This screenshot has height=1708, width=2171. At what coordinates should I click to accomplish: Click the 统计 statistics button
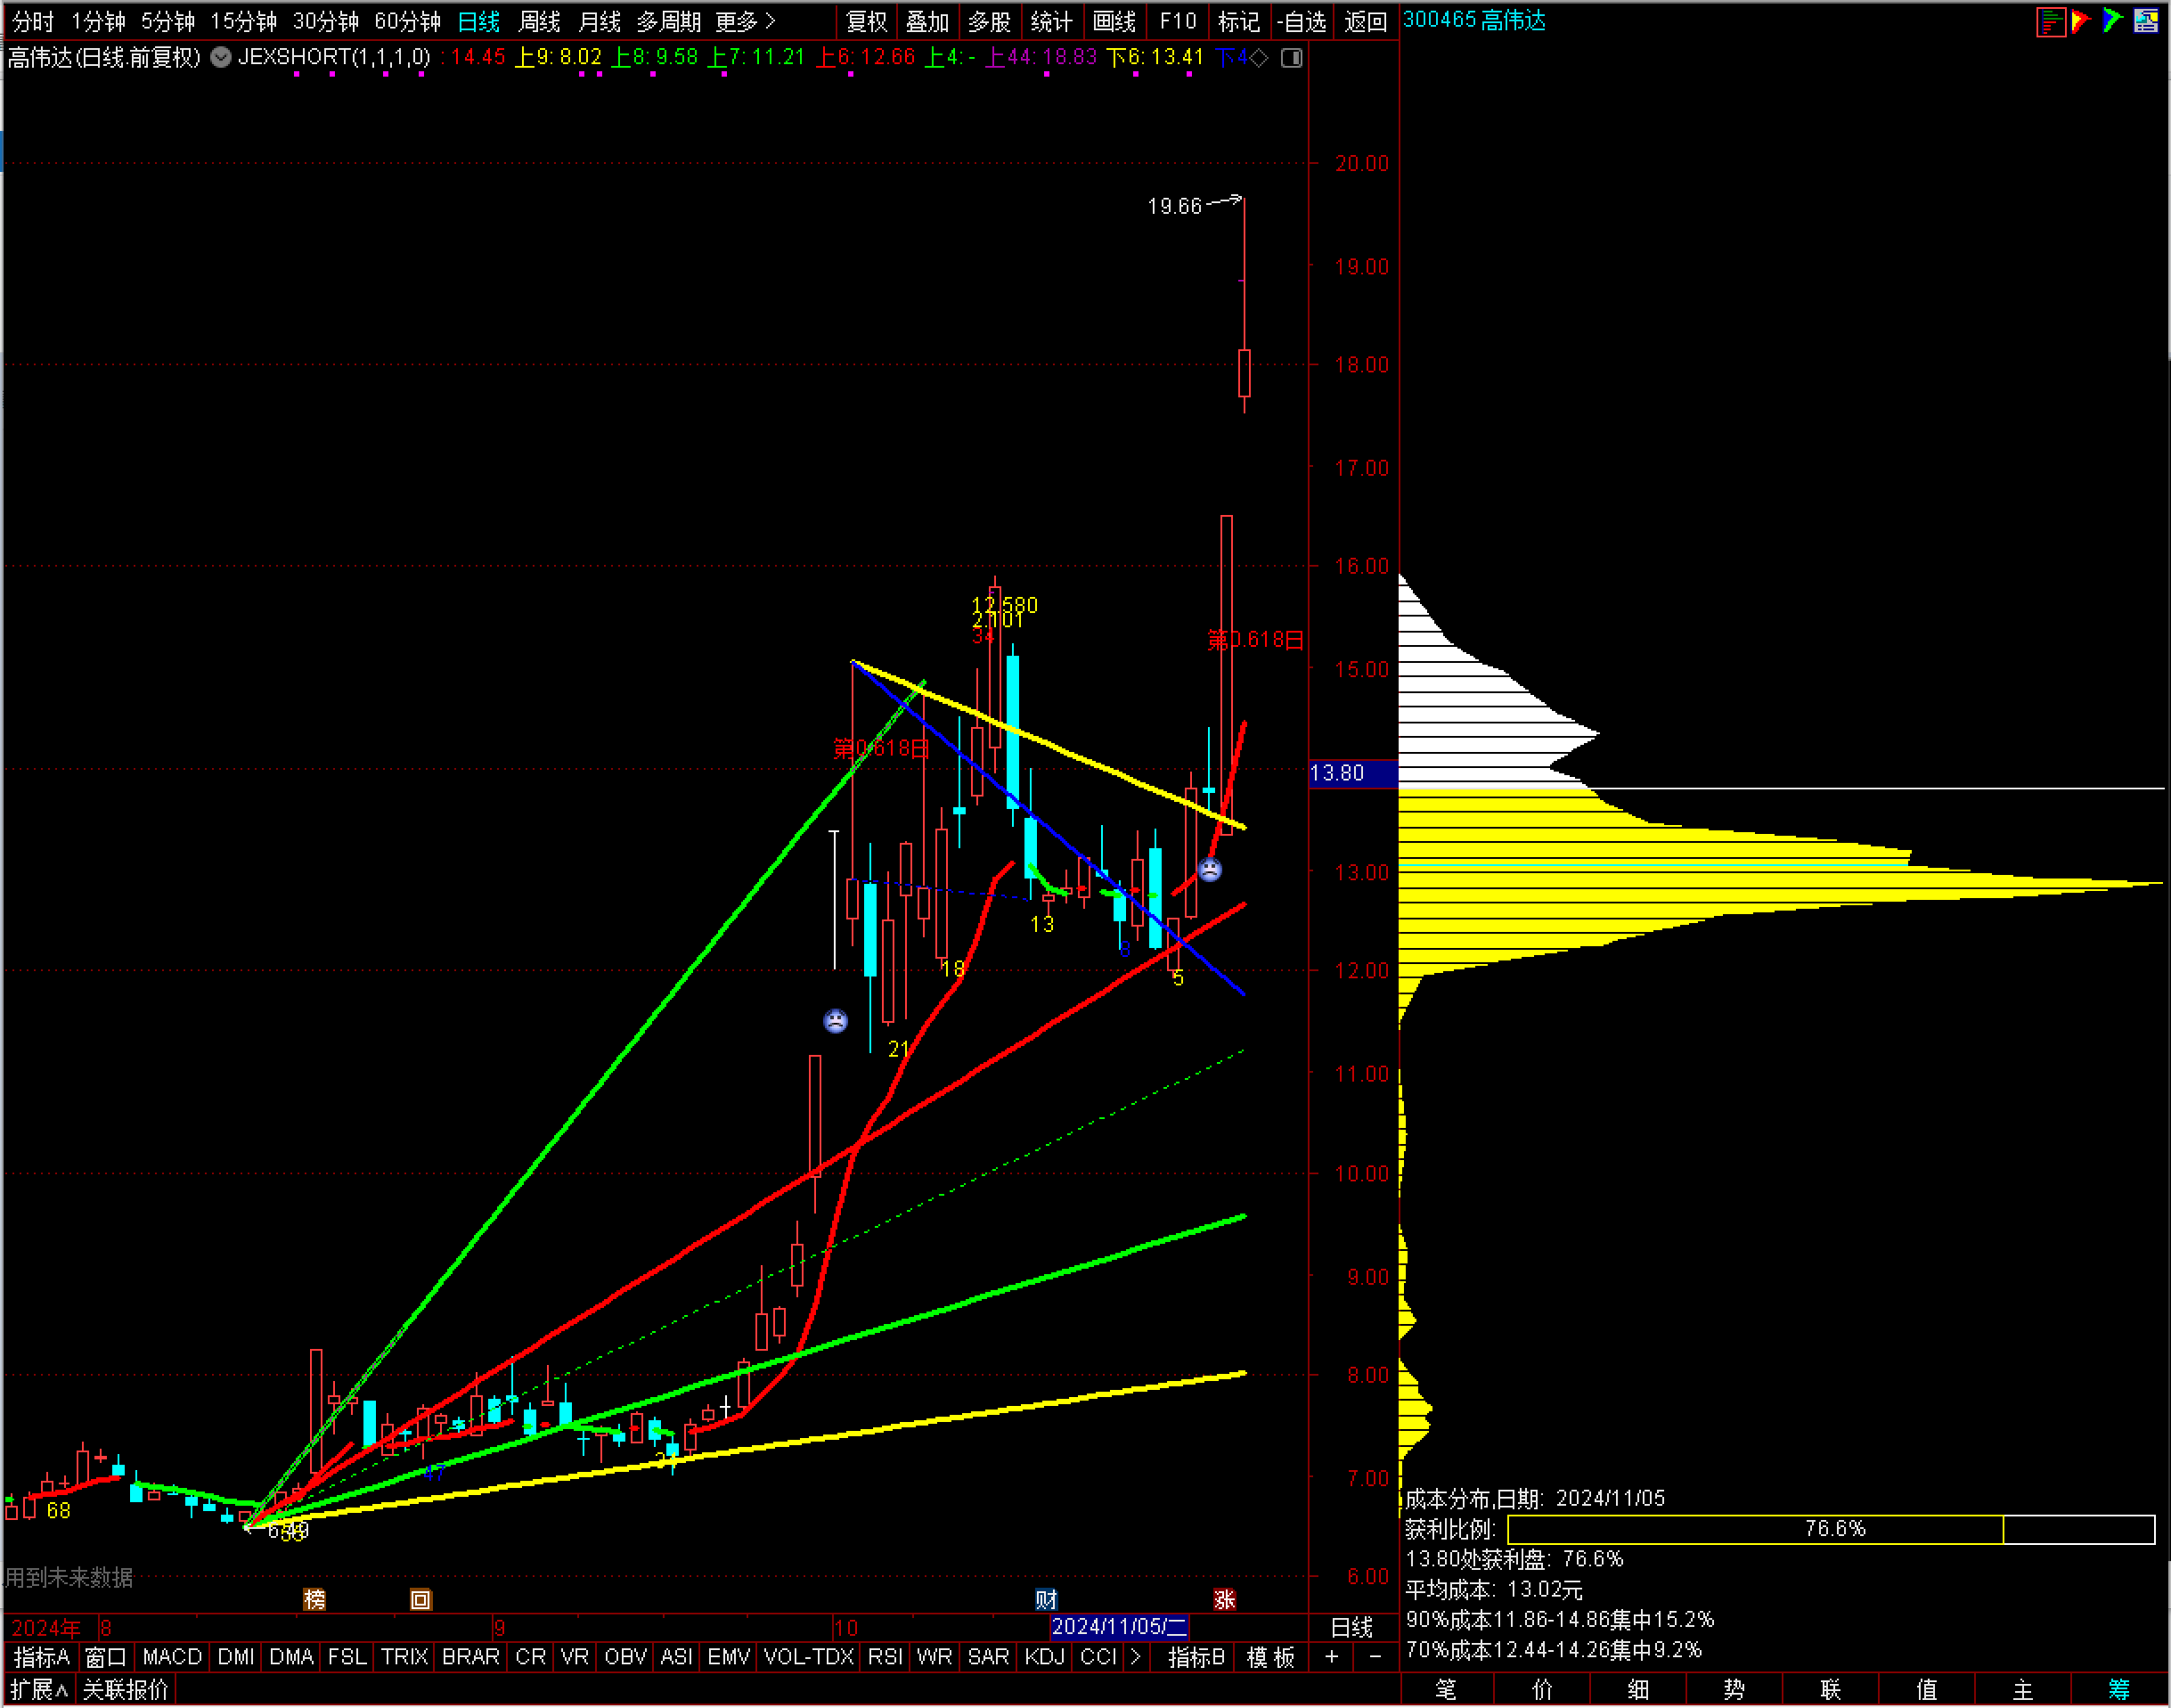(1051, 21)
